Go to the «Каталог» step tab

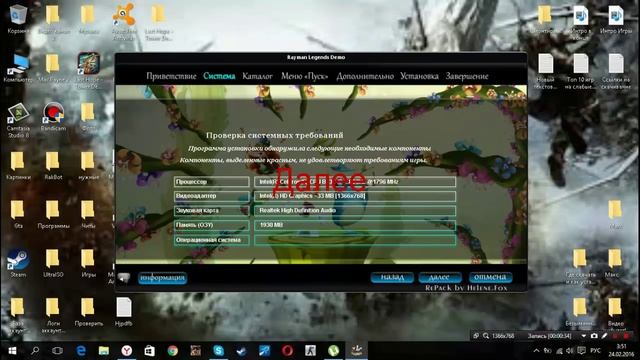(x=257, y=76)
